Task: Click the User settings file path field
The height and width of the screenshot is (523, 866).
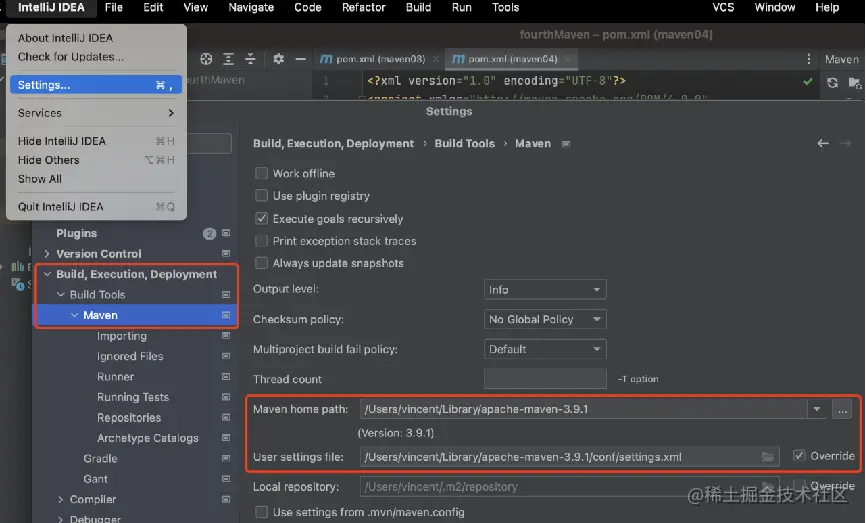Action: click(569, 457)
